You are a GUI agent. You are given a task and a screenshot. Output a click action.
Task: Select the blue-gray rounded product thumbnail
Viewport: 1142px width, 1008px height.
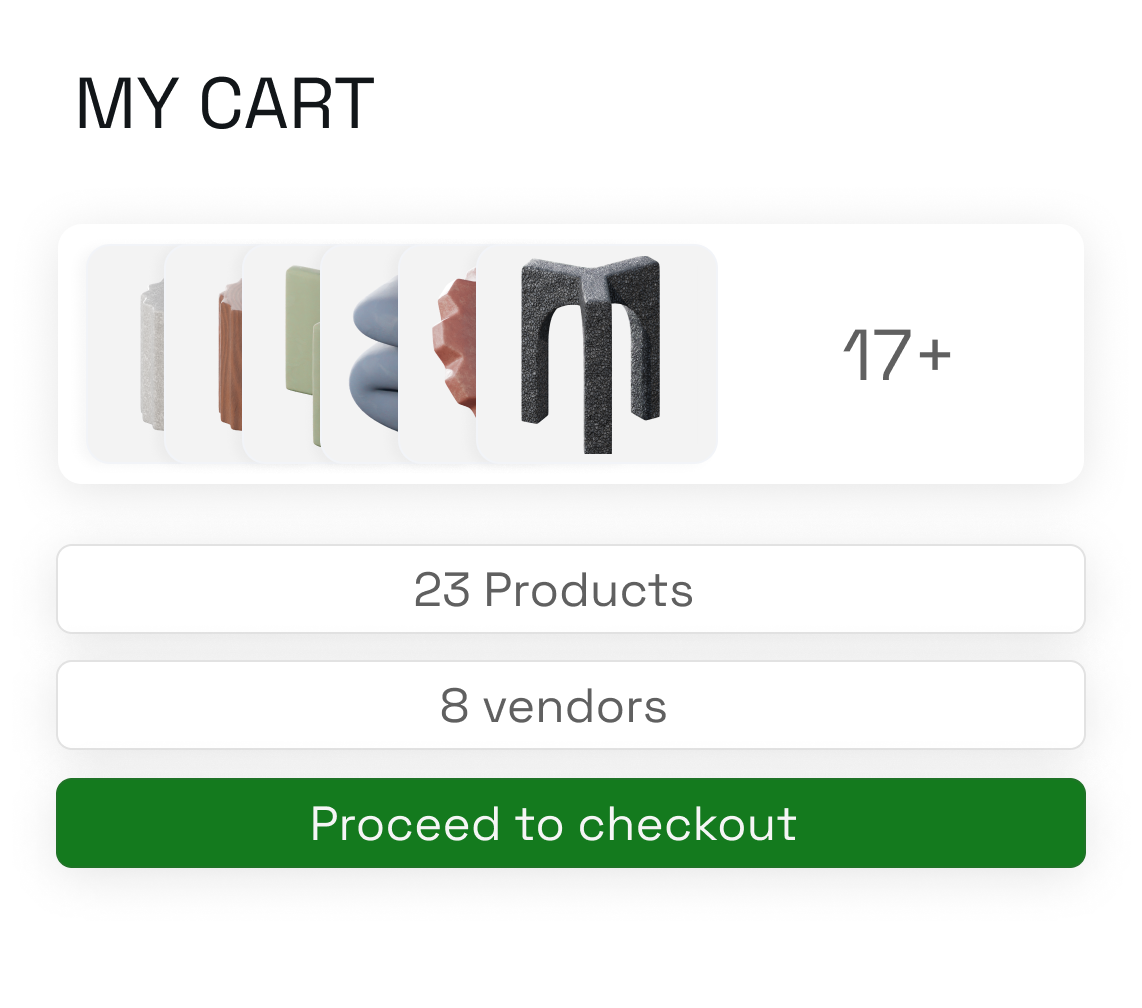(x=359, y=354)
